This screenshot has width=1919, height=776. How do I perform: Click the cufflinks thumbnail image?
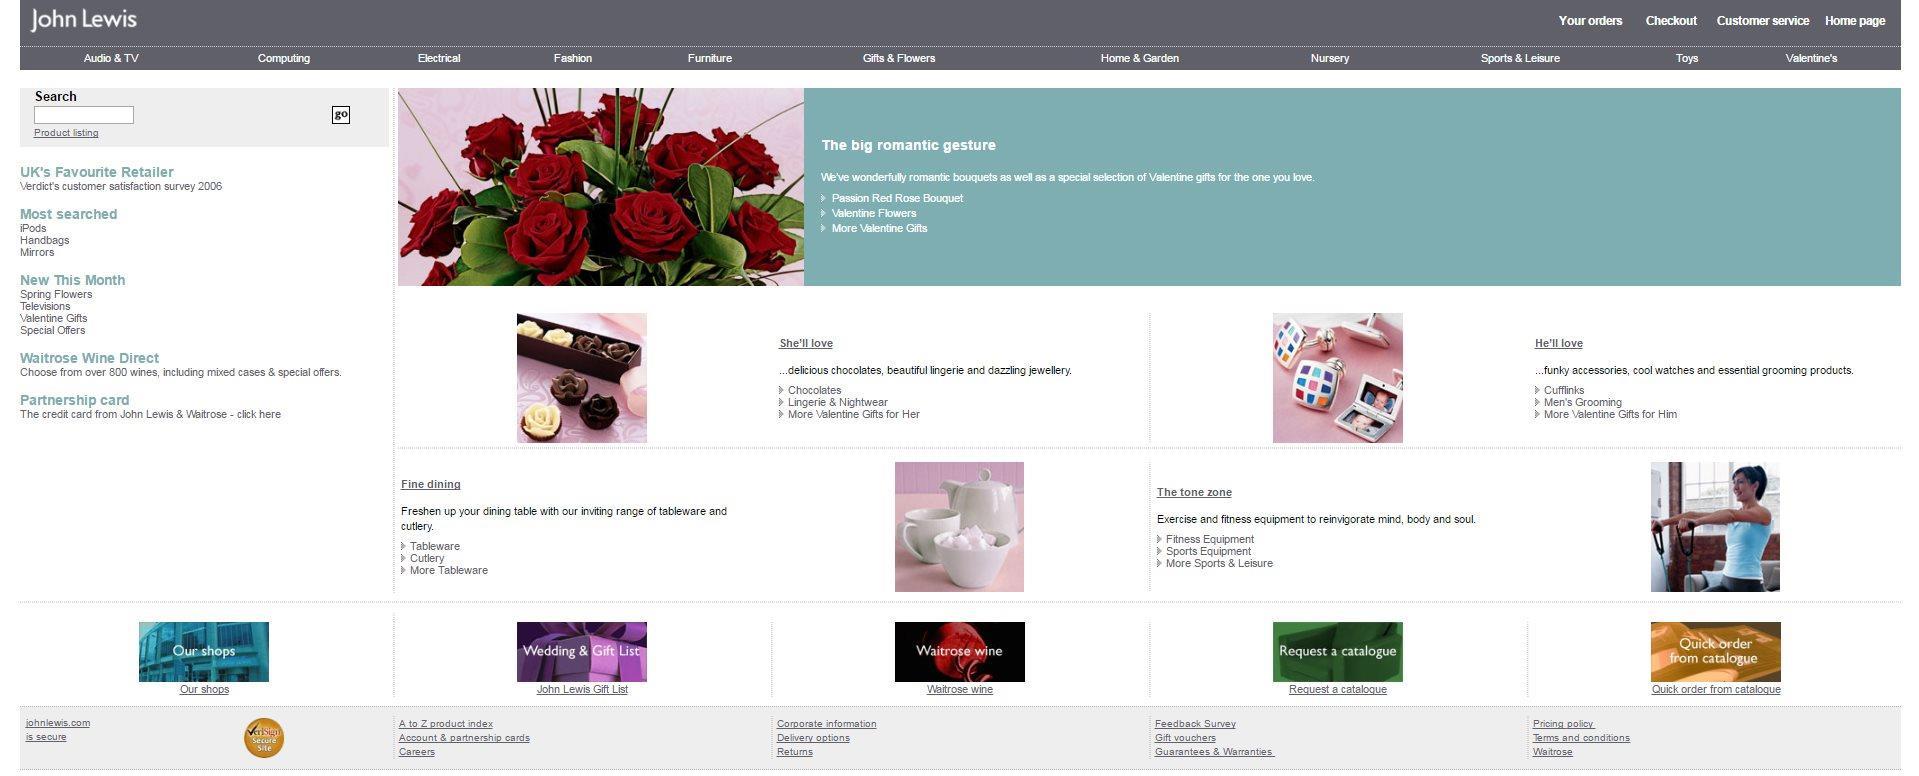pos(1338,378)
